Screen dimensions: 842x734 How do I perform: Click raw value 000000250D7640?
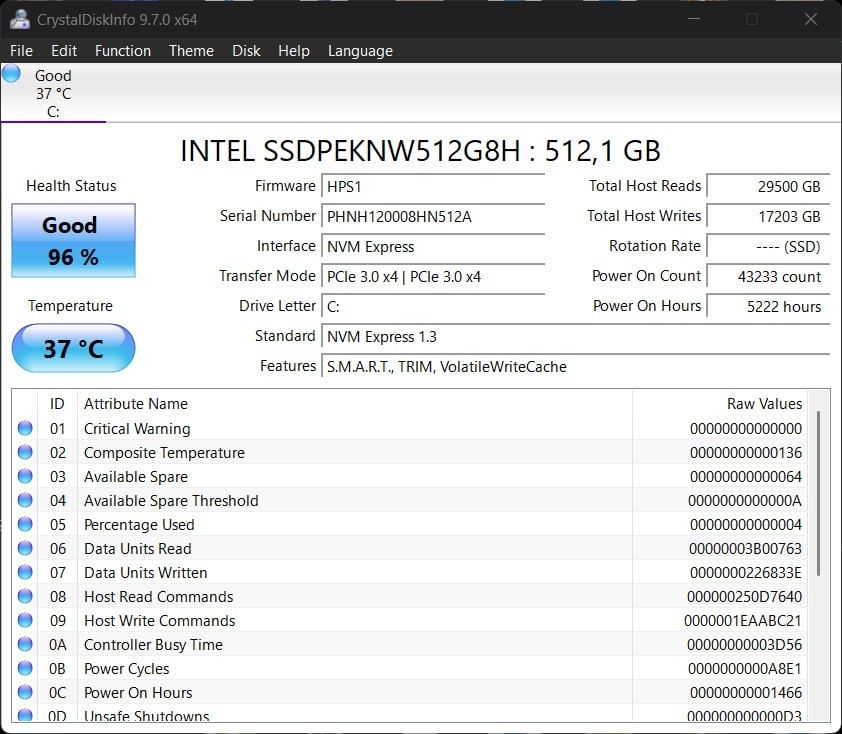coord(744,597)
